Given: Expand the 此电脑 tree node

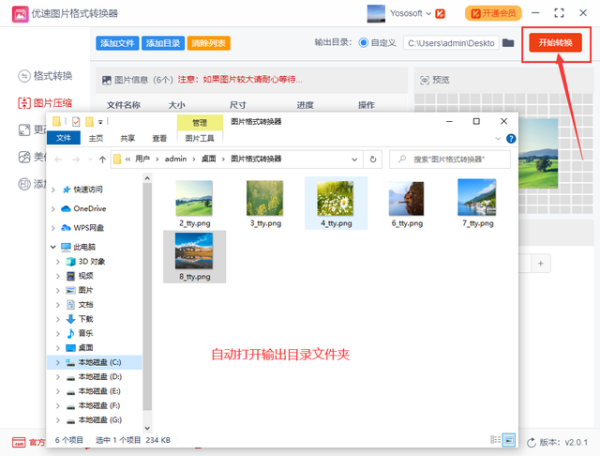Looking at the screenshot, I should coord(54,247).
